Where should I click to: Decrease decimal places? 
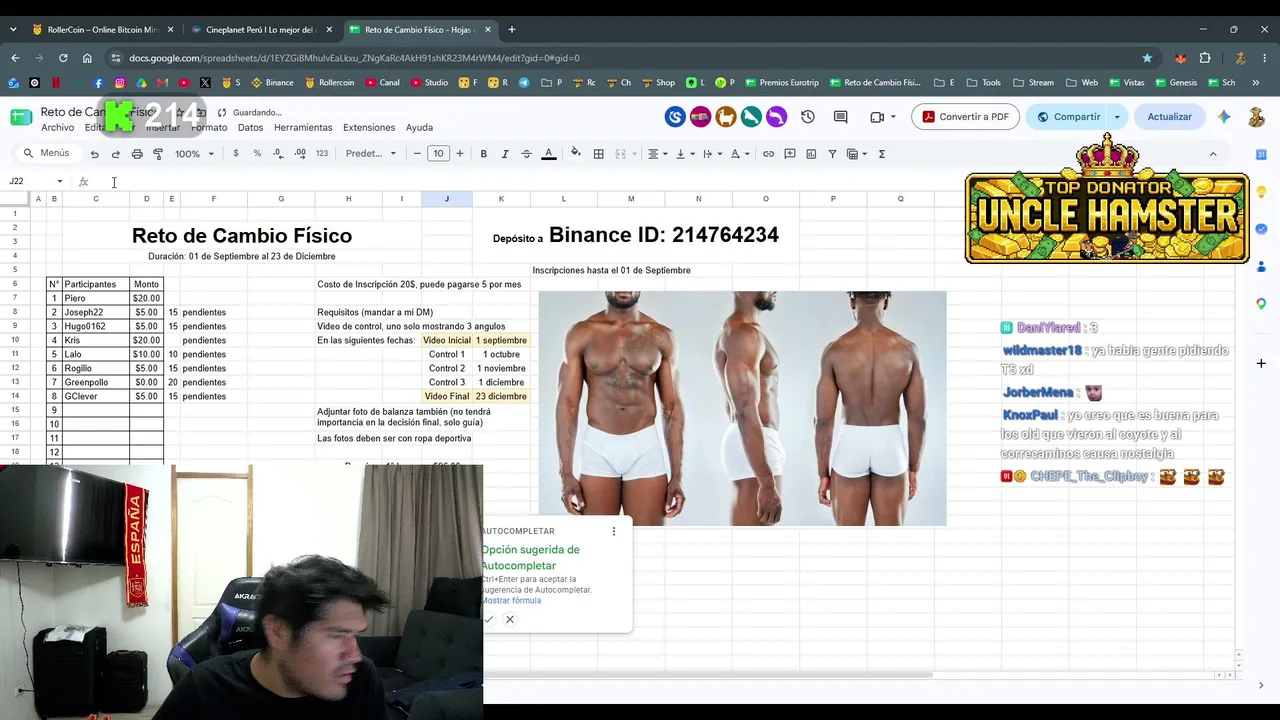pos(278,154)
